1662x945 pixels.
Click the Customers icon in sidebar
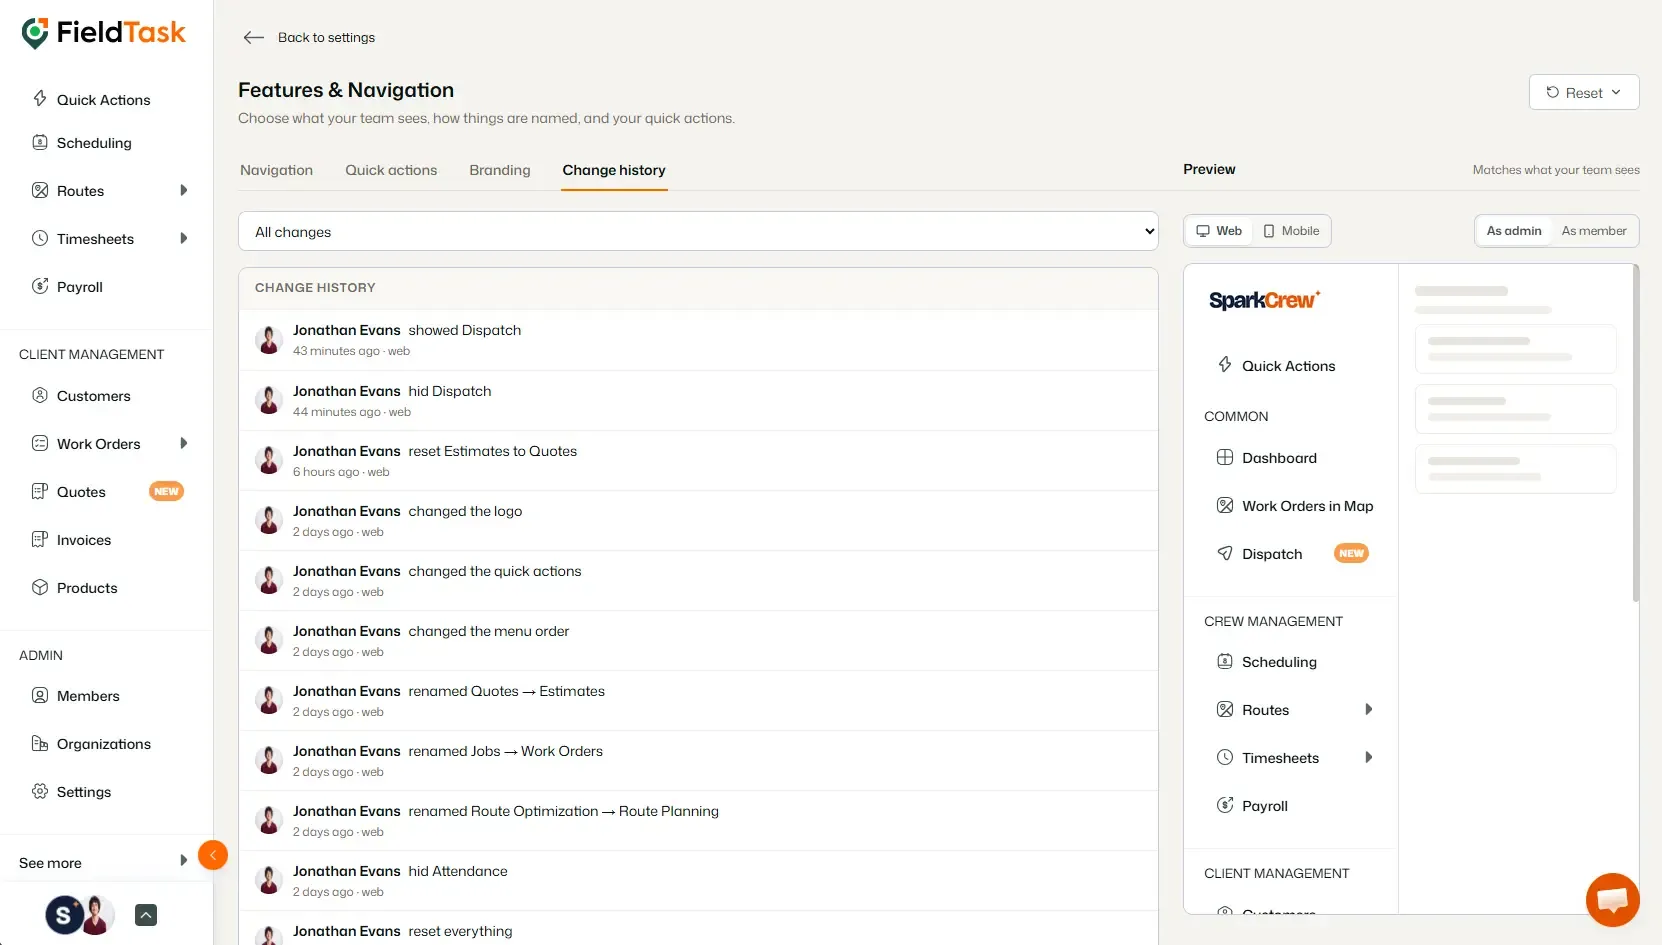(x=40, y=395)
